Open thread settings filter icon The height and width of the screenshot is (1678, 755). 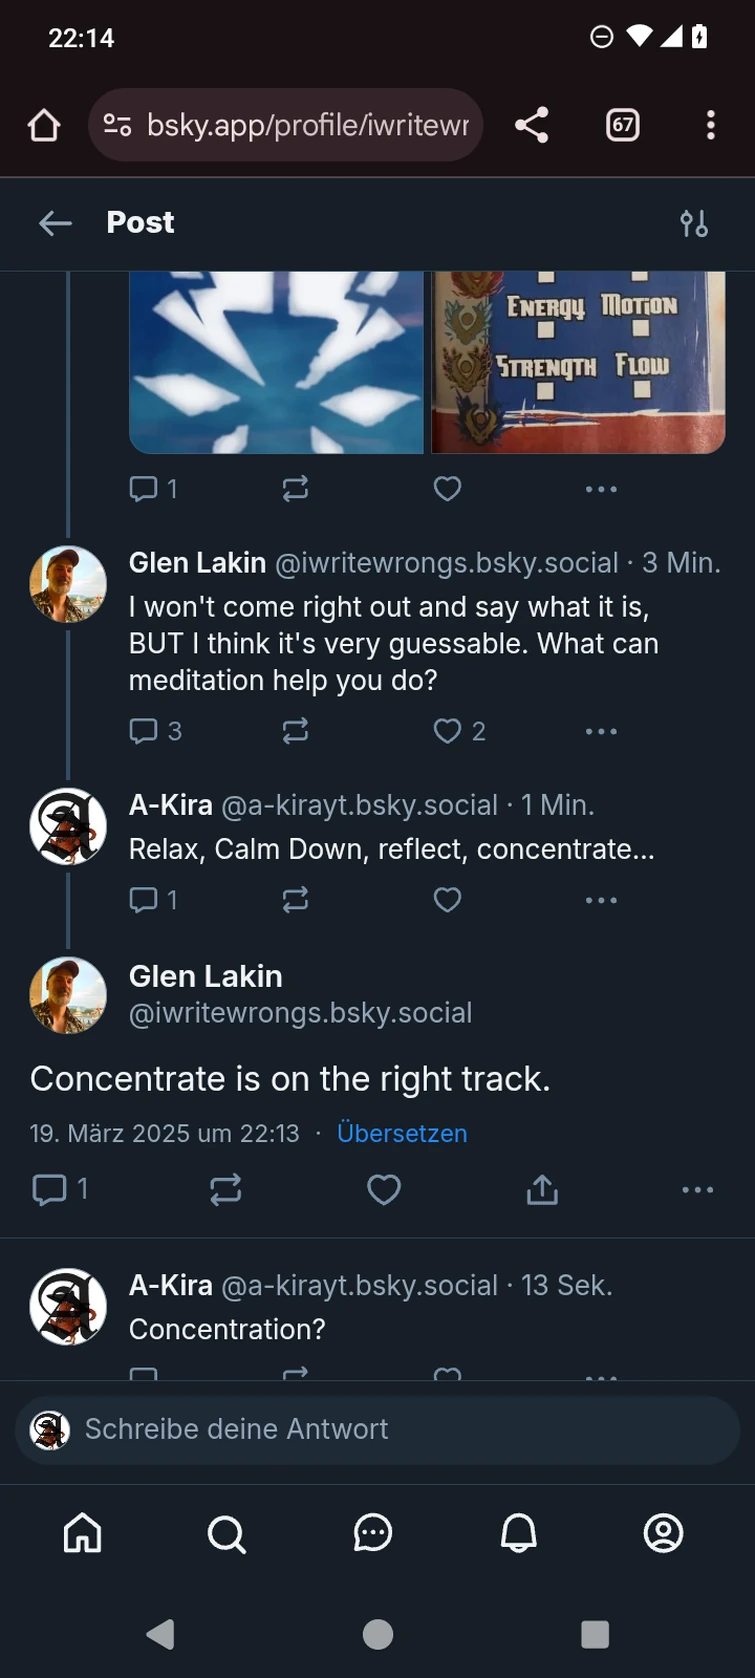[694, 223]
